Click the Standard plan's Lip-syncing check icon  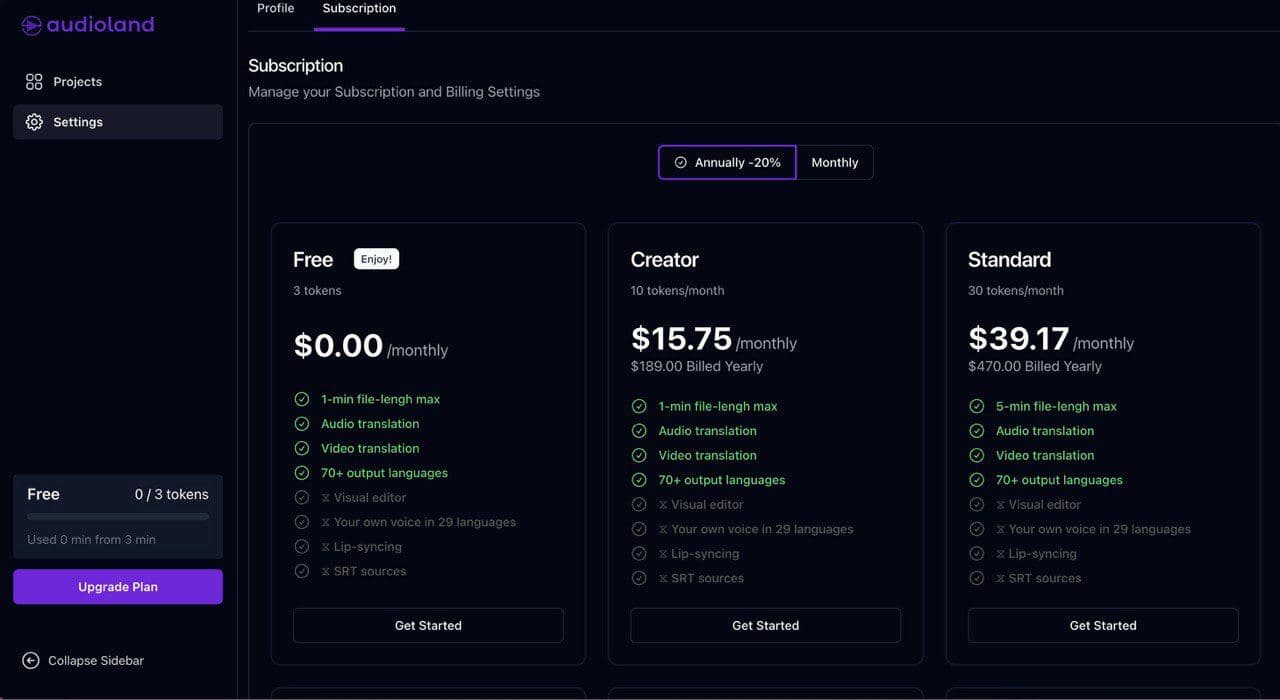click(977, 554)
